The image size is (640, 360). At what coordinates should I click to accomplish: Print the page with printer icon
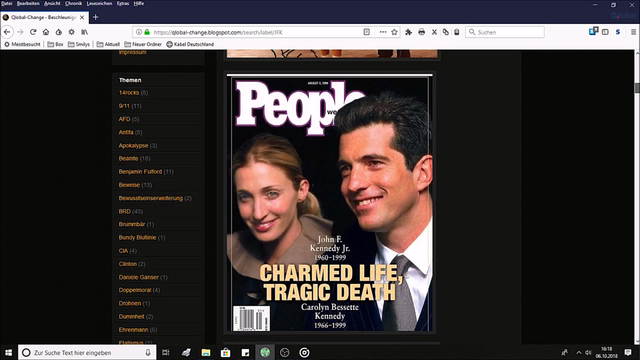click(422, 32)
